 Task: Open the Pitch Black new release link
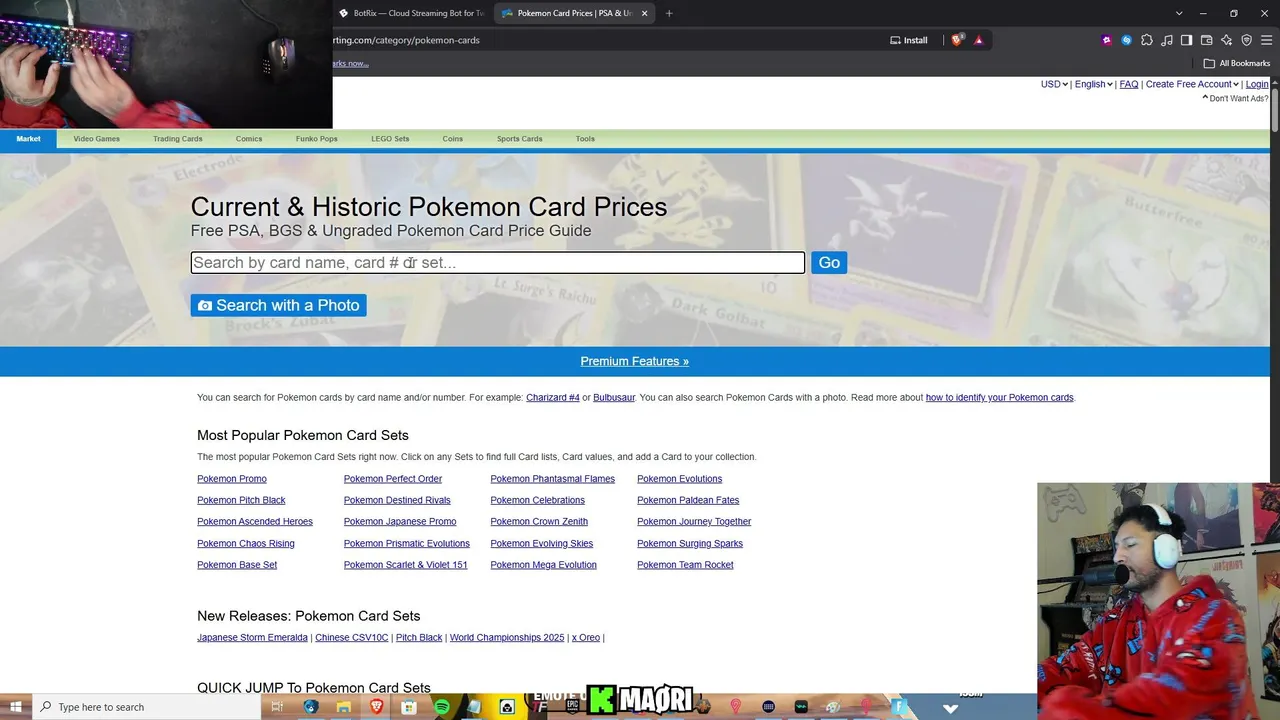pos(419,637)
